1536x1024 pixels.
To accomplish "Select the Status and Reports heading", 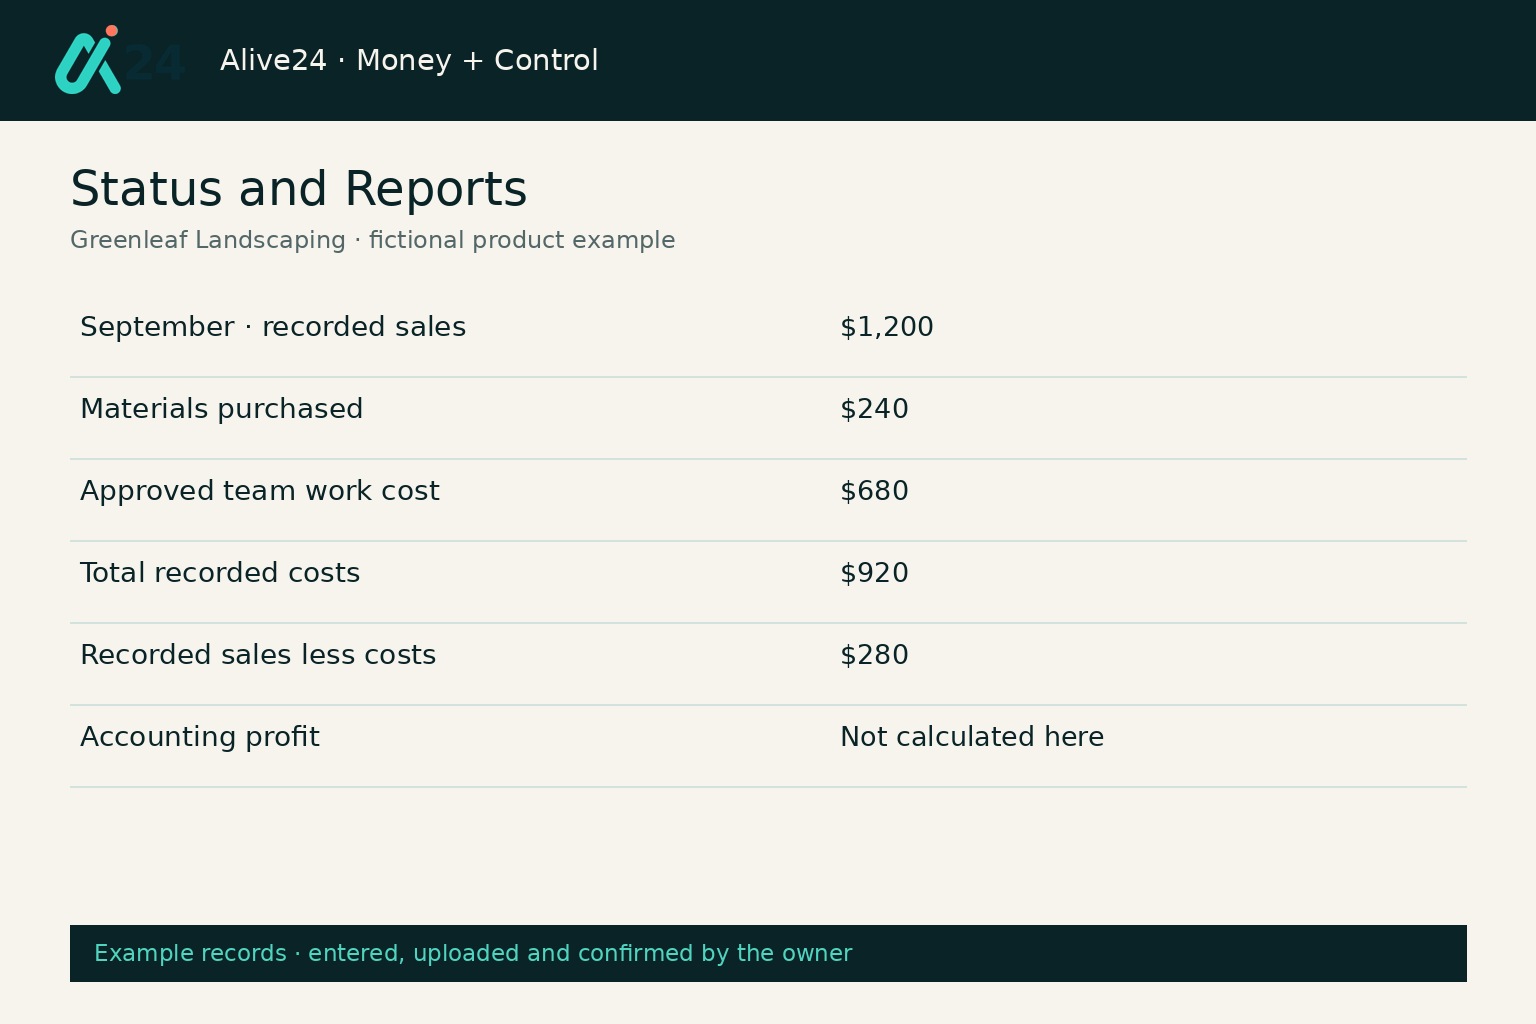I will click(x=298, y=189).
